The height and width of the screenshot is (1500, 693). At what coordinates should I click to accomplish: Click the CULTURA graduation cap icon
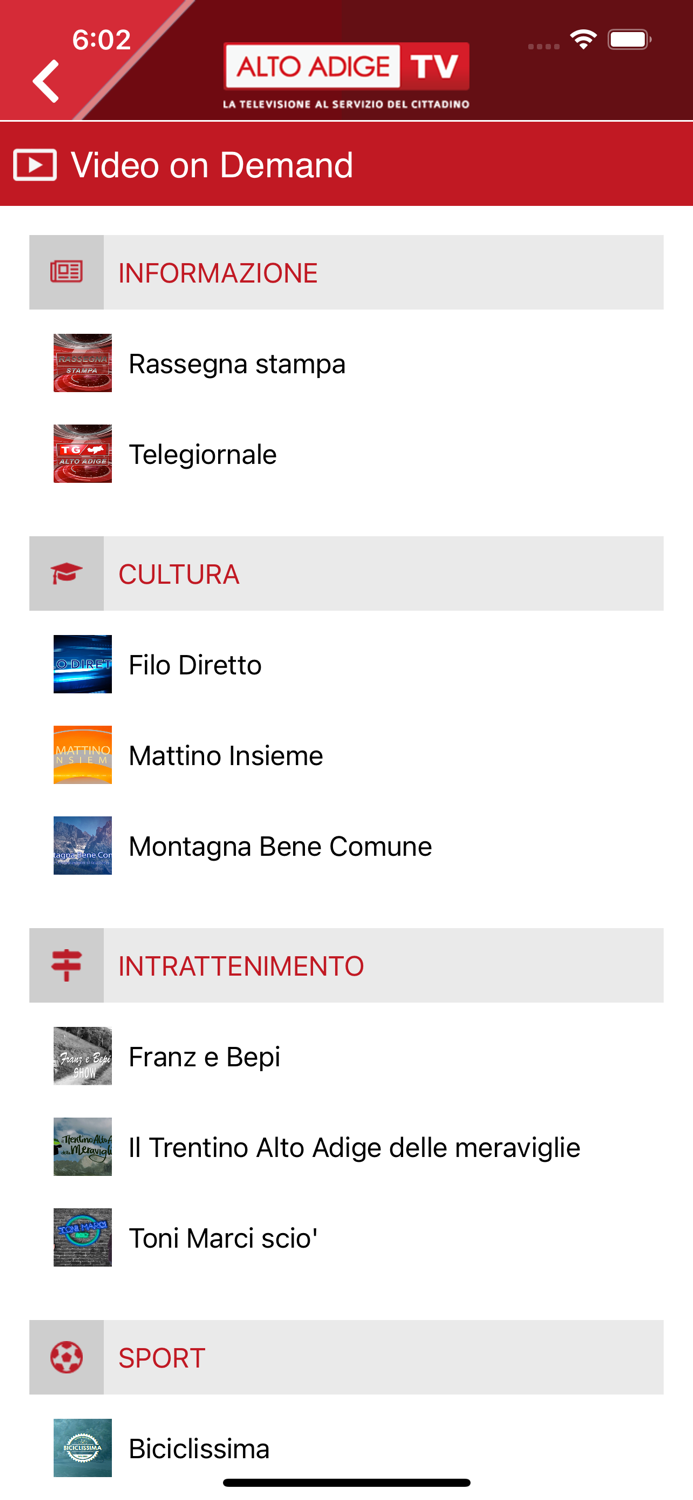click(x=65, y=573)
